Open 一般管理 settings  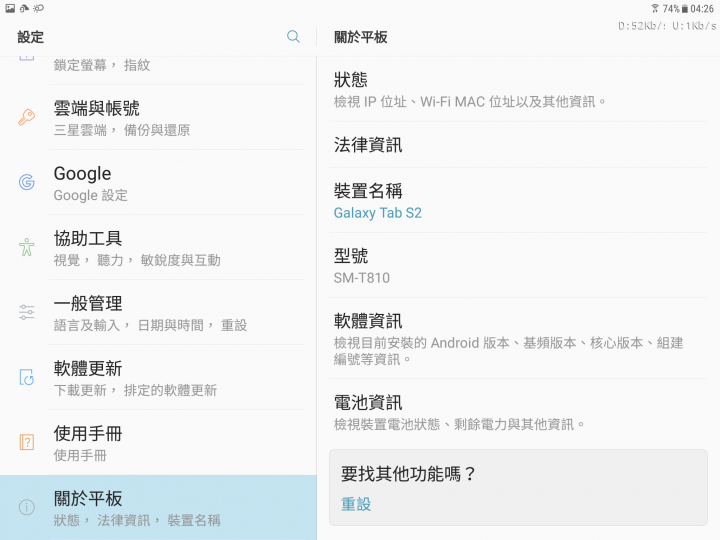pos(158,313)
